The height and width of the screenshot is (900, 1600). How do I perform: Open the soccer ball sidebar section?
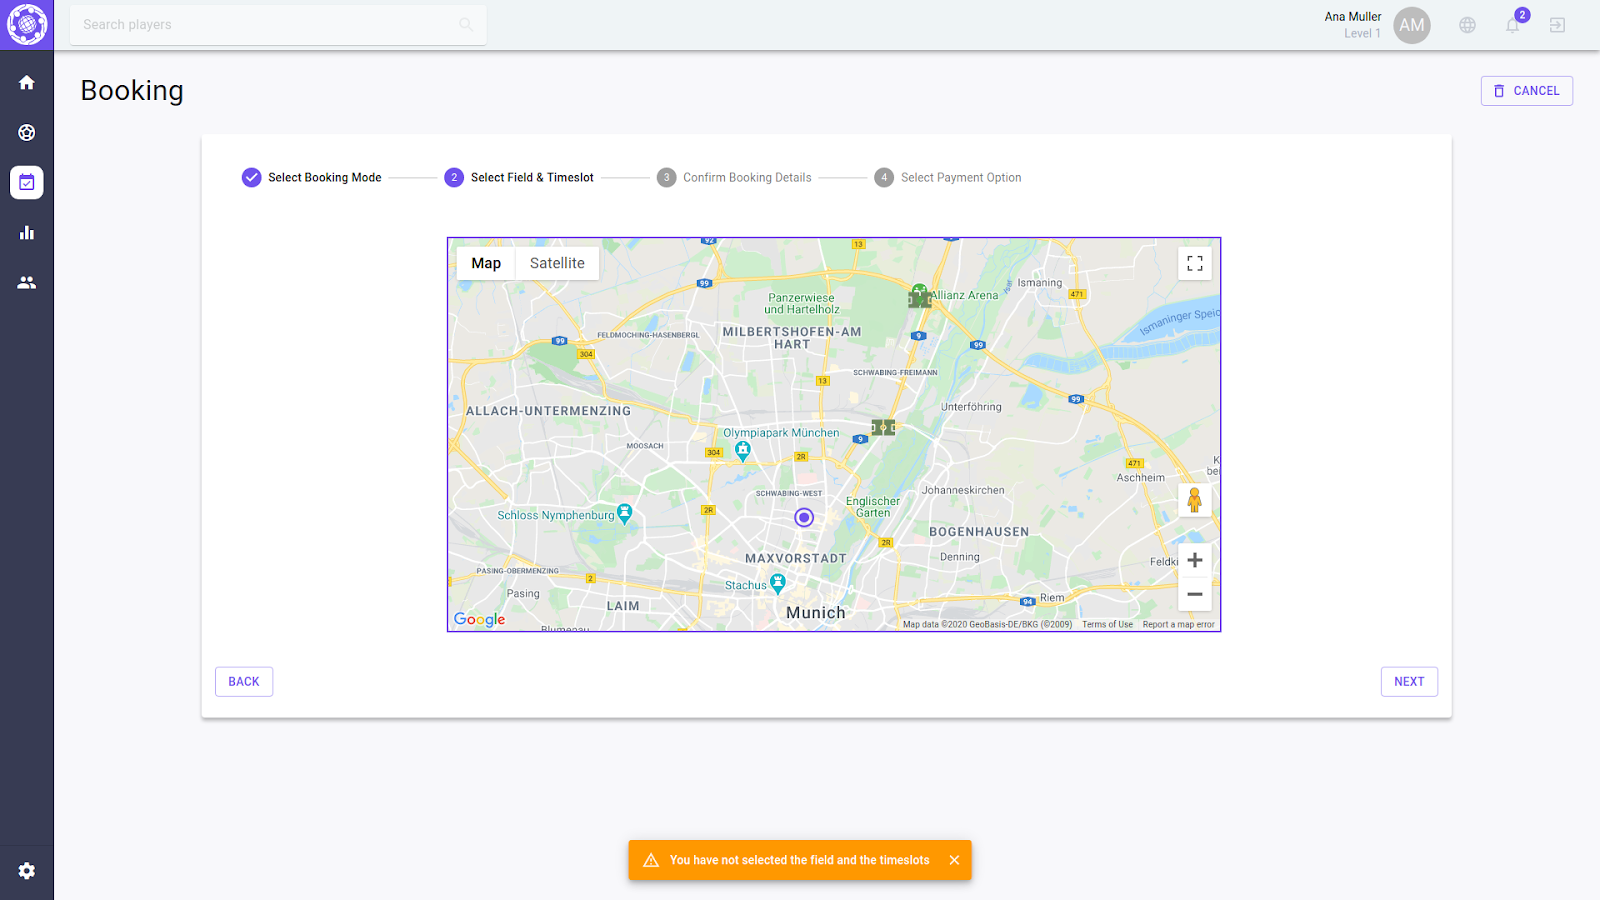(27, 133)
